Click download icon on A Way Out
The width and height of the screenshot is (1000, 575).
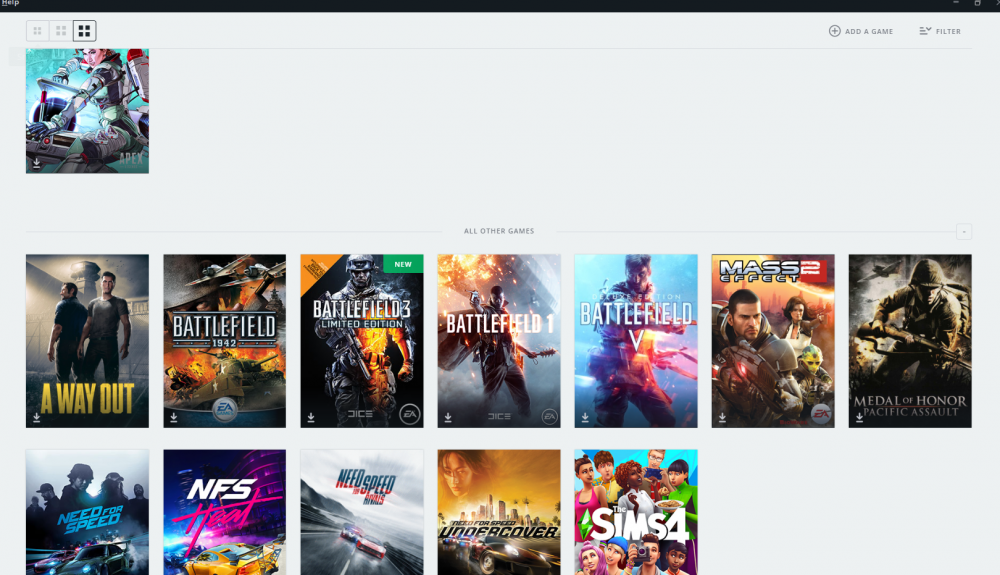(36, 418)
